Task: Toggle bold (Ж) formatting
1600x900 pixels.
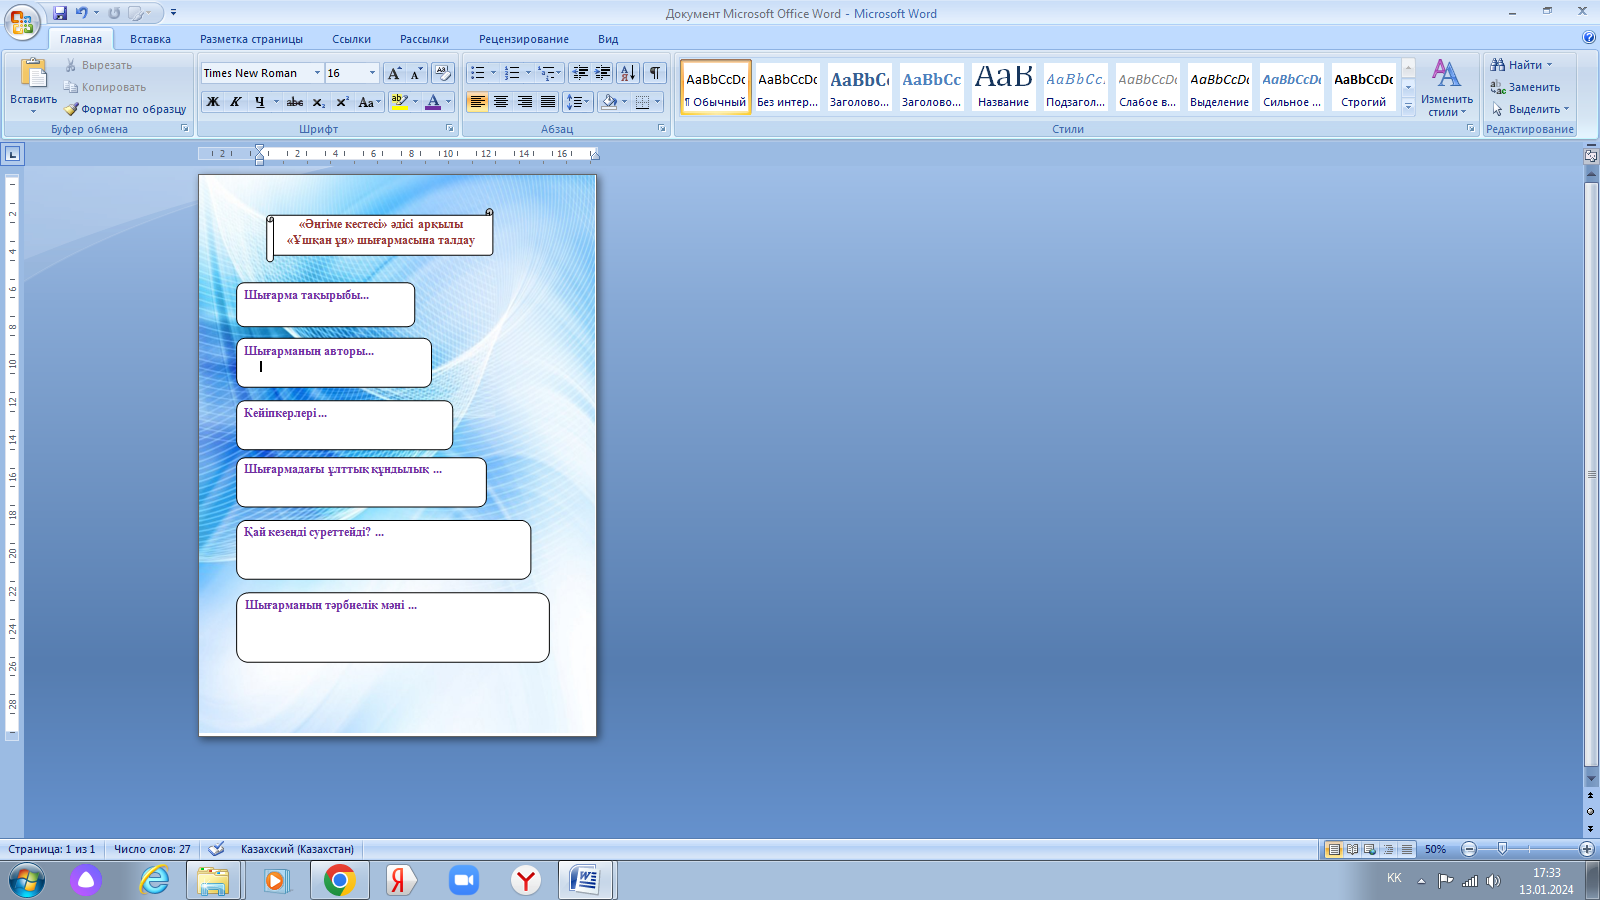Action: [x=213, y=102]
